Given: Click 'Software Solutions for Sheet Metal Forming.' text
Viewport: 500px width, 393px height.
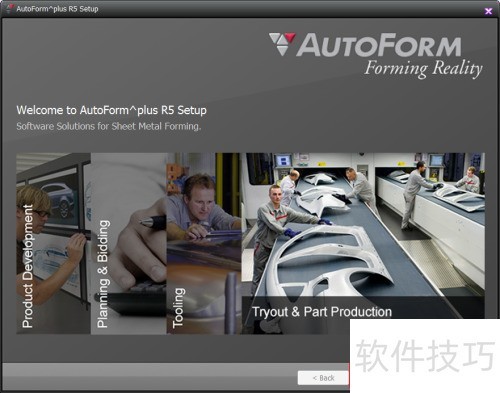Looking at the screenshot, I should click(x=109, y=126).
